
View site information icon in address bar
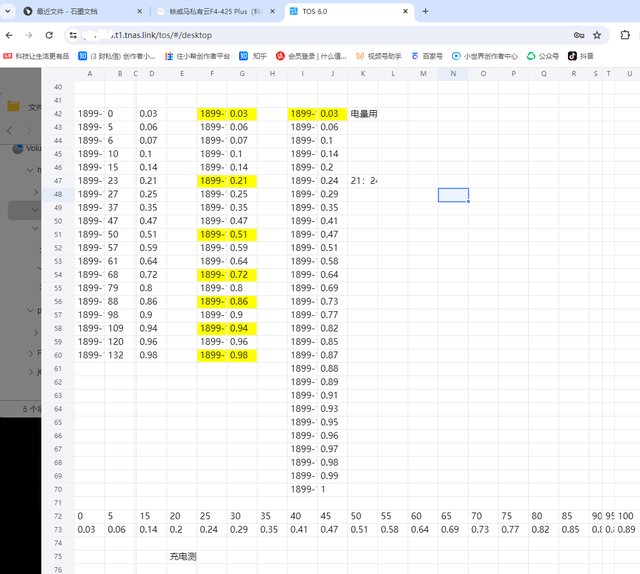click(73, 35)
